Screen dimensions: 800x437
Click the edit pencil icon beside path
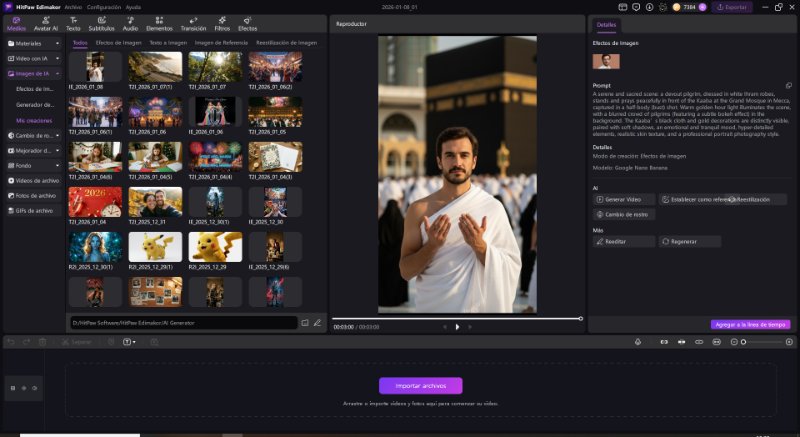coord(317,323)
